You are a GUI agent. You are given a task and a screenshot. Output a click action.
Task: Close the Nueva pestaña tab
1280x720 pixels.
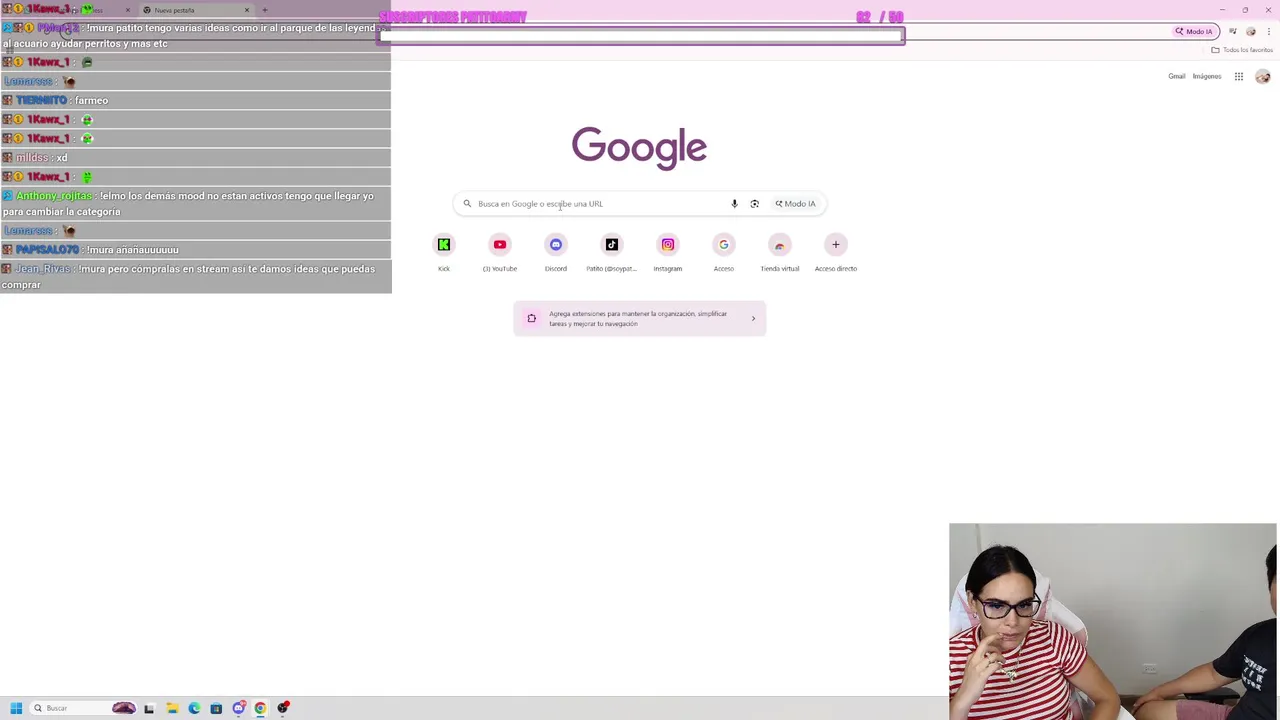point(247,10)
